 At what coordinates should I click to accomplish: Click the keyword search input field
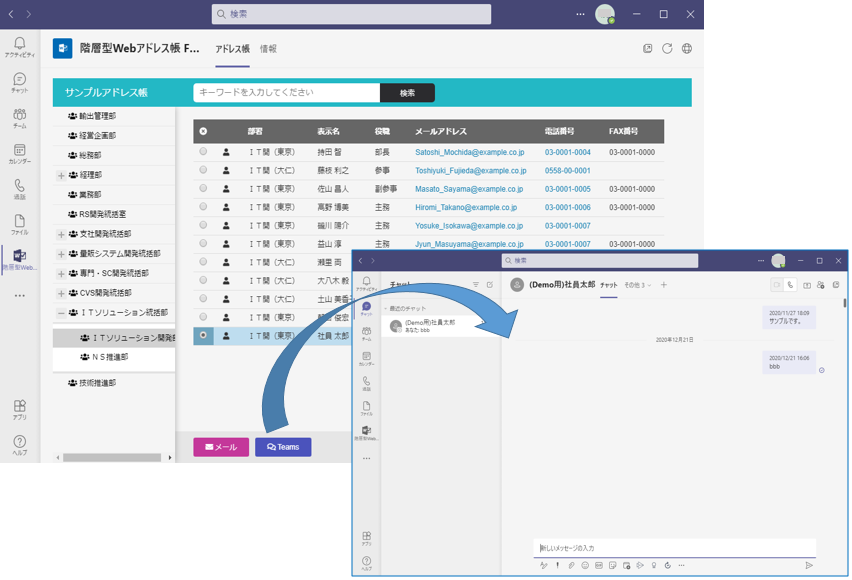pyautogui.click(x=286, y=93)
